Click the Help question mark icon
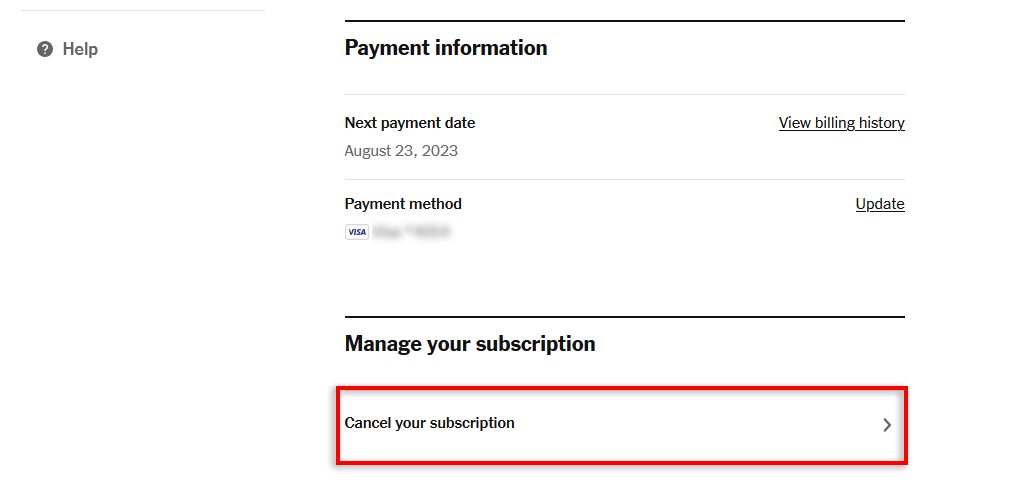This screenshot has width=1024, height=498. pyautogui.click(x=45, y=49)
